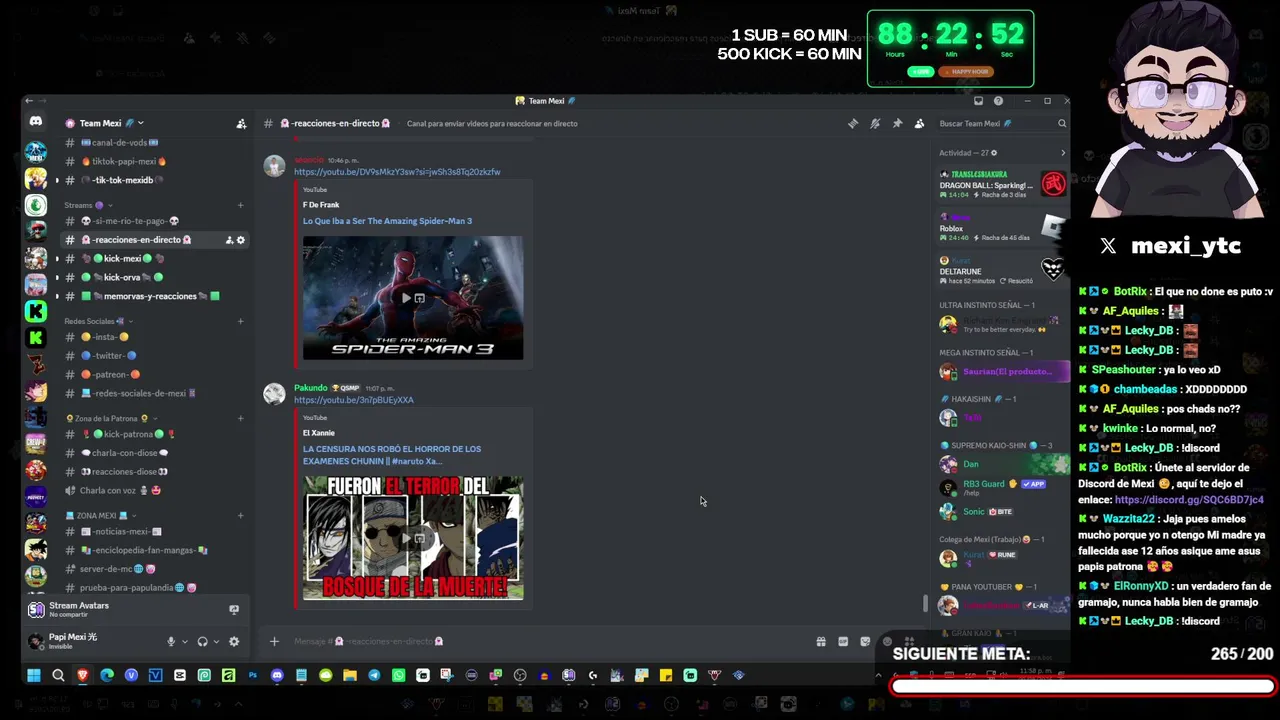Screen dimensions: 1280x720
Task: Add a channel to Redes Sociales category
Action: (x=240, y=321)
